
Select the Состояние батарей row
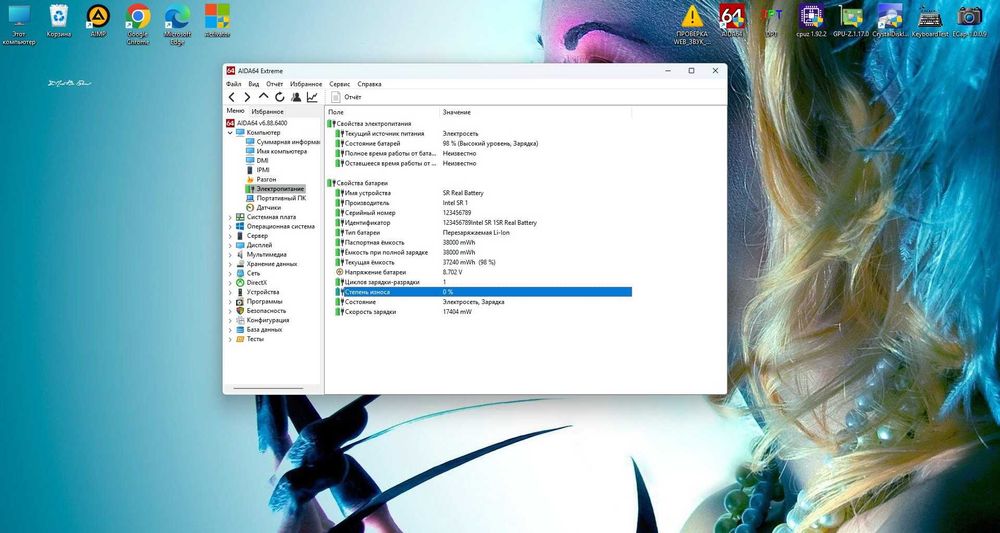478,143
